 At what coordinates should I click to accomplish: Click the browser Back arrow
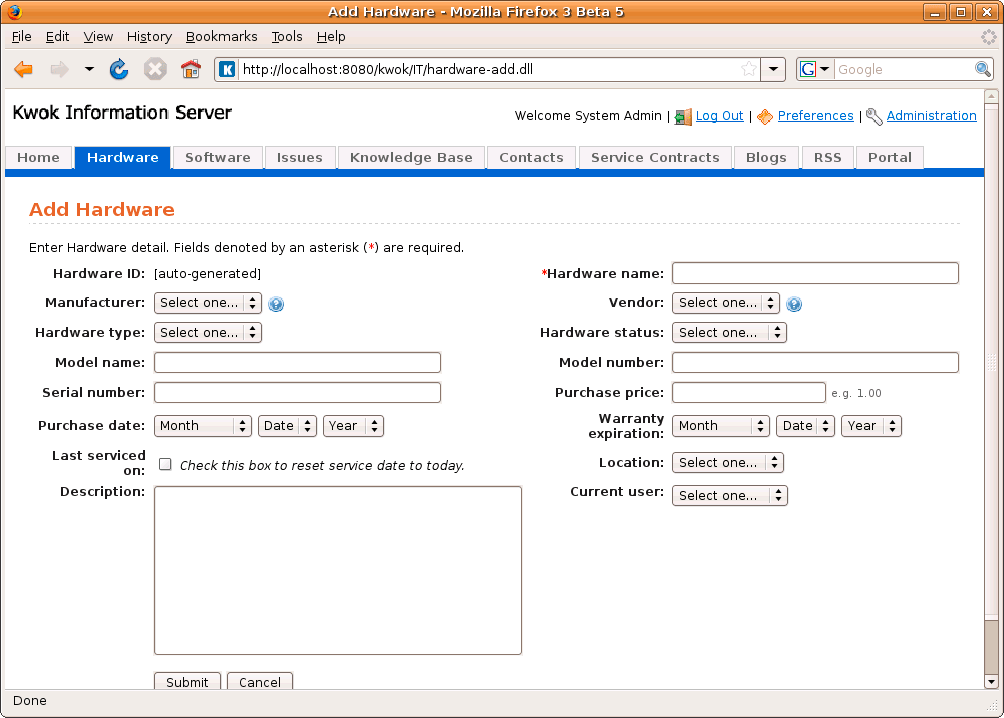point(24,69)
